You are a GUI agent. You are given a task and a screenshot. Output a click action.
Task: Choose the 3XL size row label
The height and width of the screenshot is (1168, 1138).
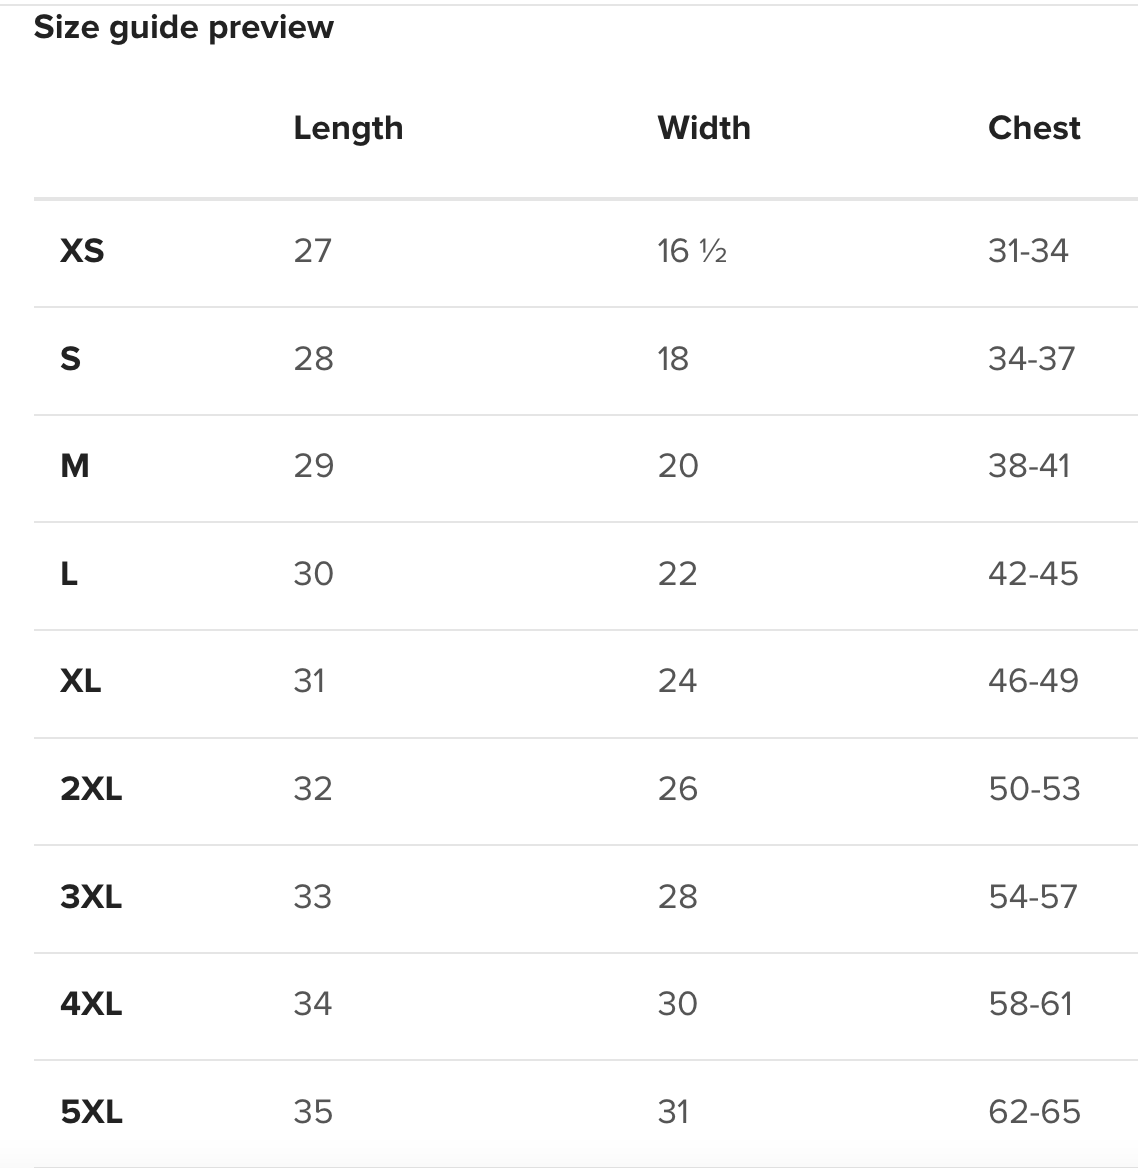click(91, 897)
